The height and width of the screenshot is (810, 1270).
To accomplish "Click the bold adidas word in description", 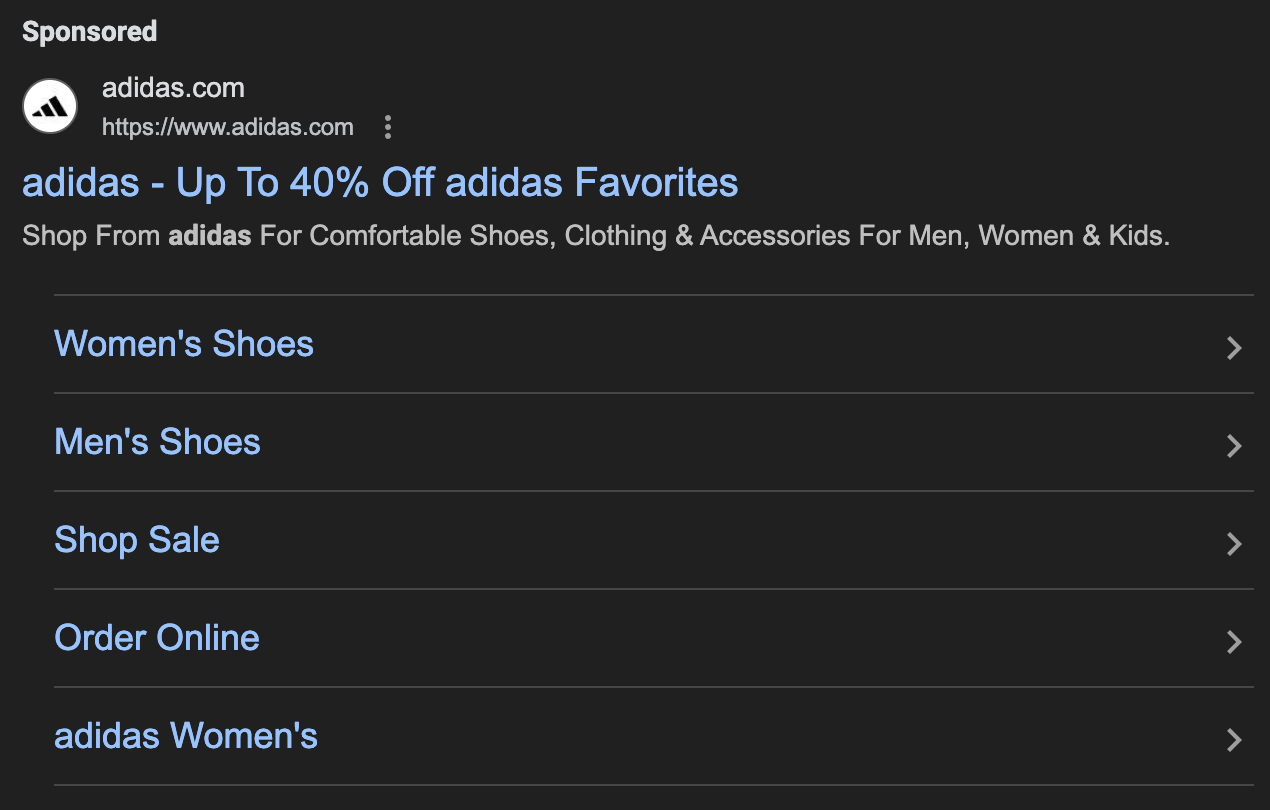I will tap(210, 236).
